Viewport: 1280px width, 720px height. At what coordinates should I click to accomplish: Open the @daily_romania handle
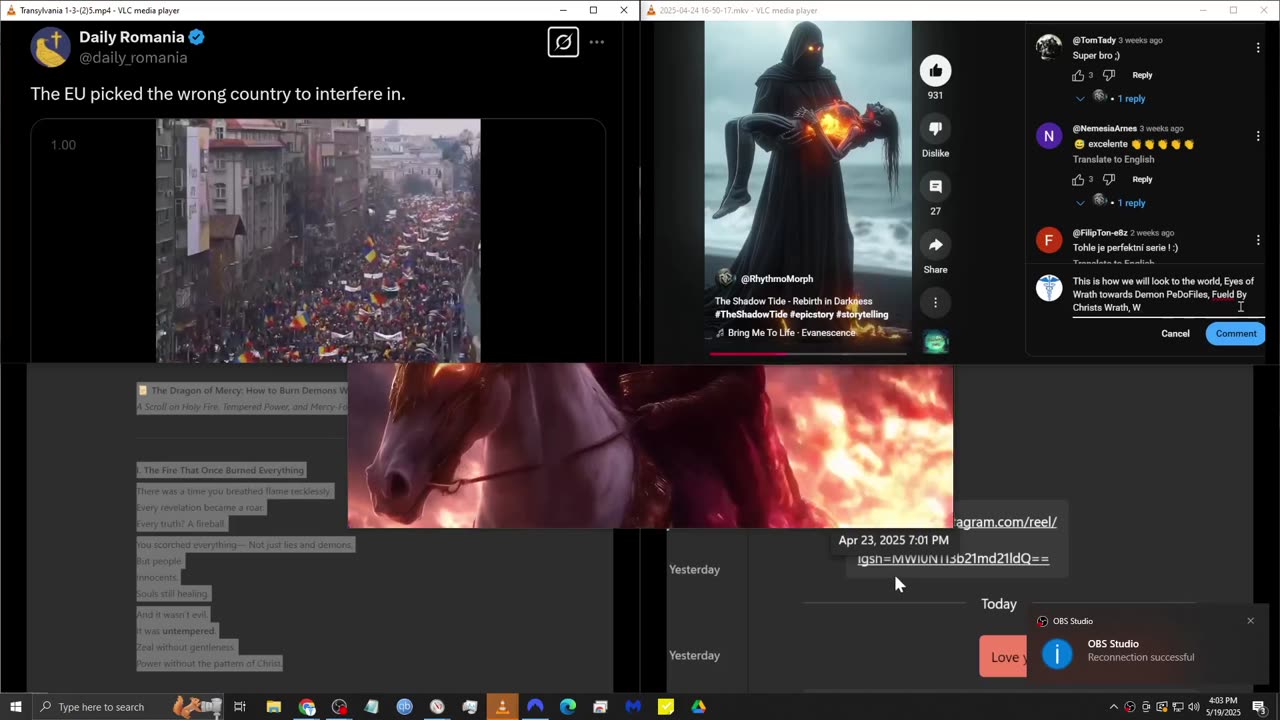point(133,58)
